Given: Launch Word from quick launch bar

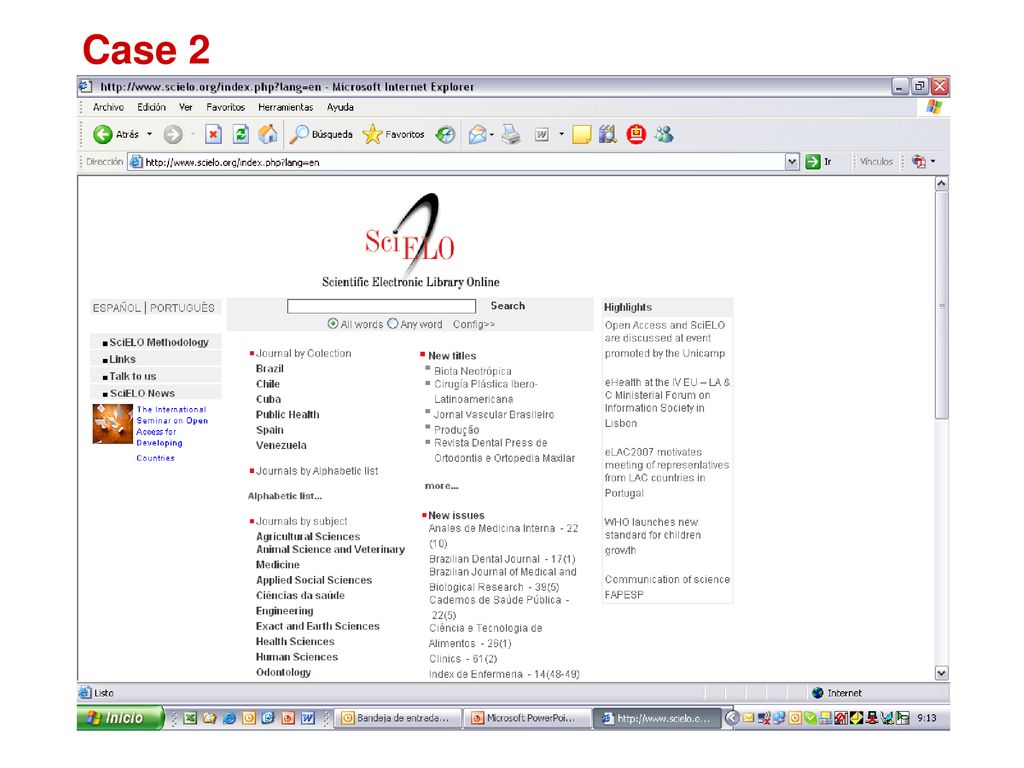Looking at the screenshot, I should [x=308, y=718].
